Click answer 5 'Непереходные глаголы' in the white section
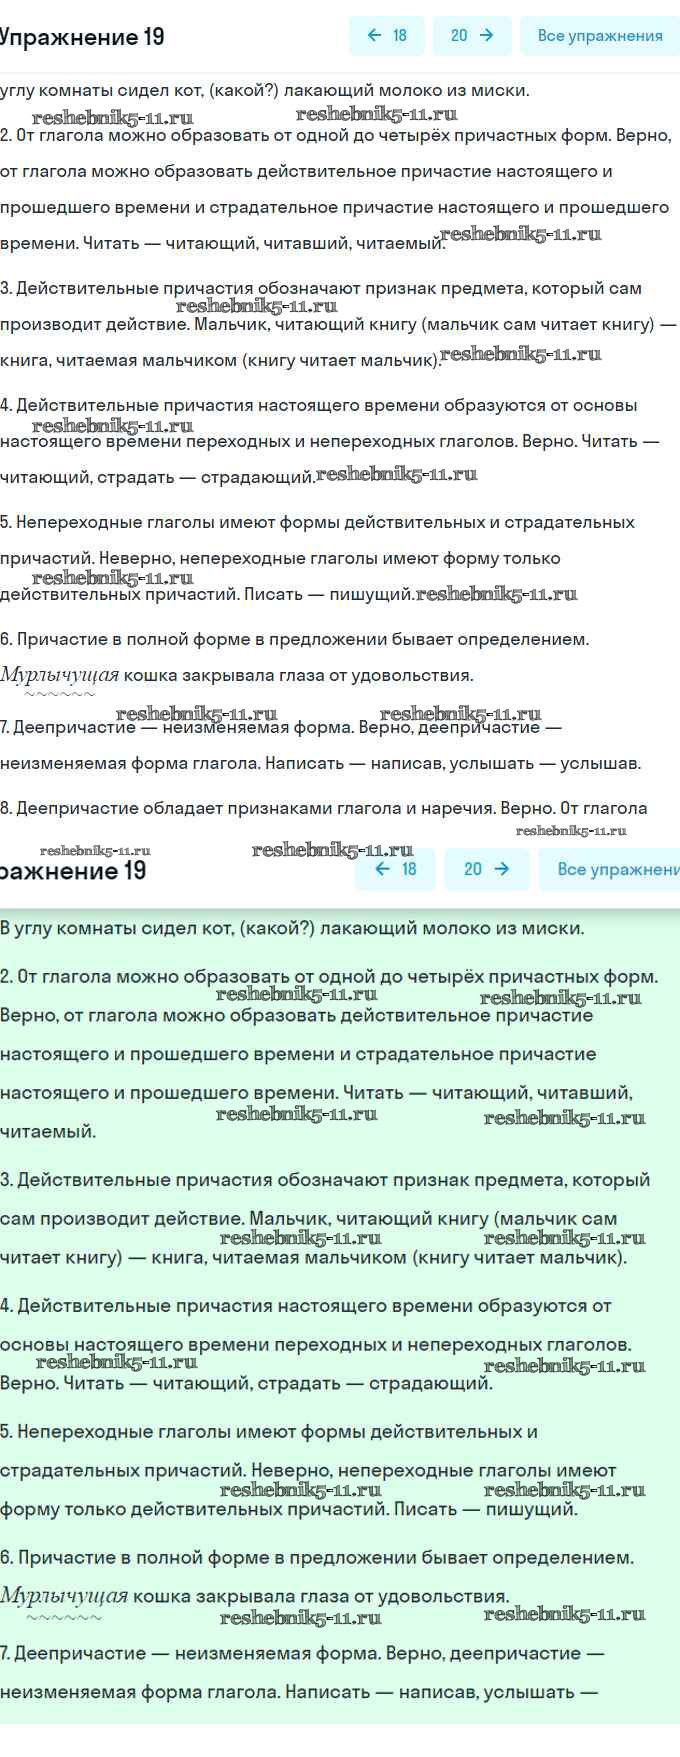Screen dimensions: 680x1757 pyautogui.click(x=318, y=522)
